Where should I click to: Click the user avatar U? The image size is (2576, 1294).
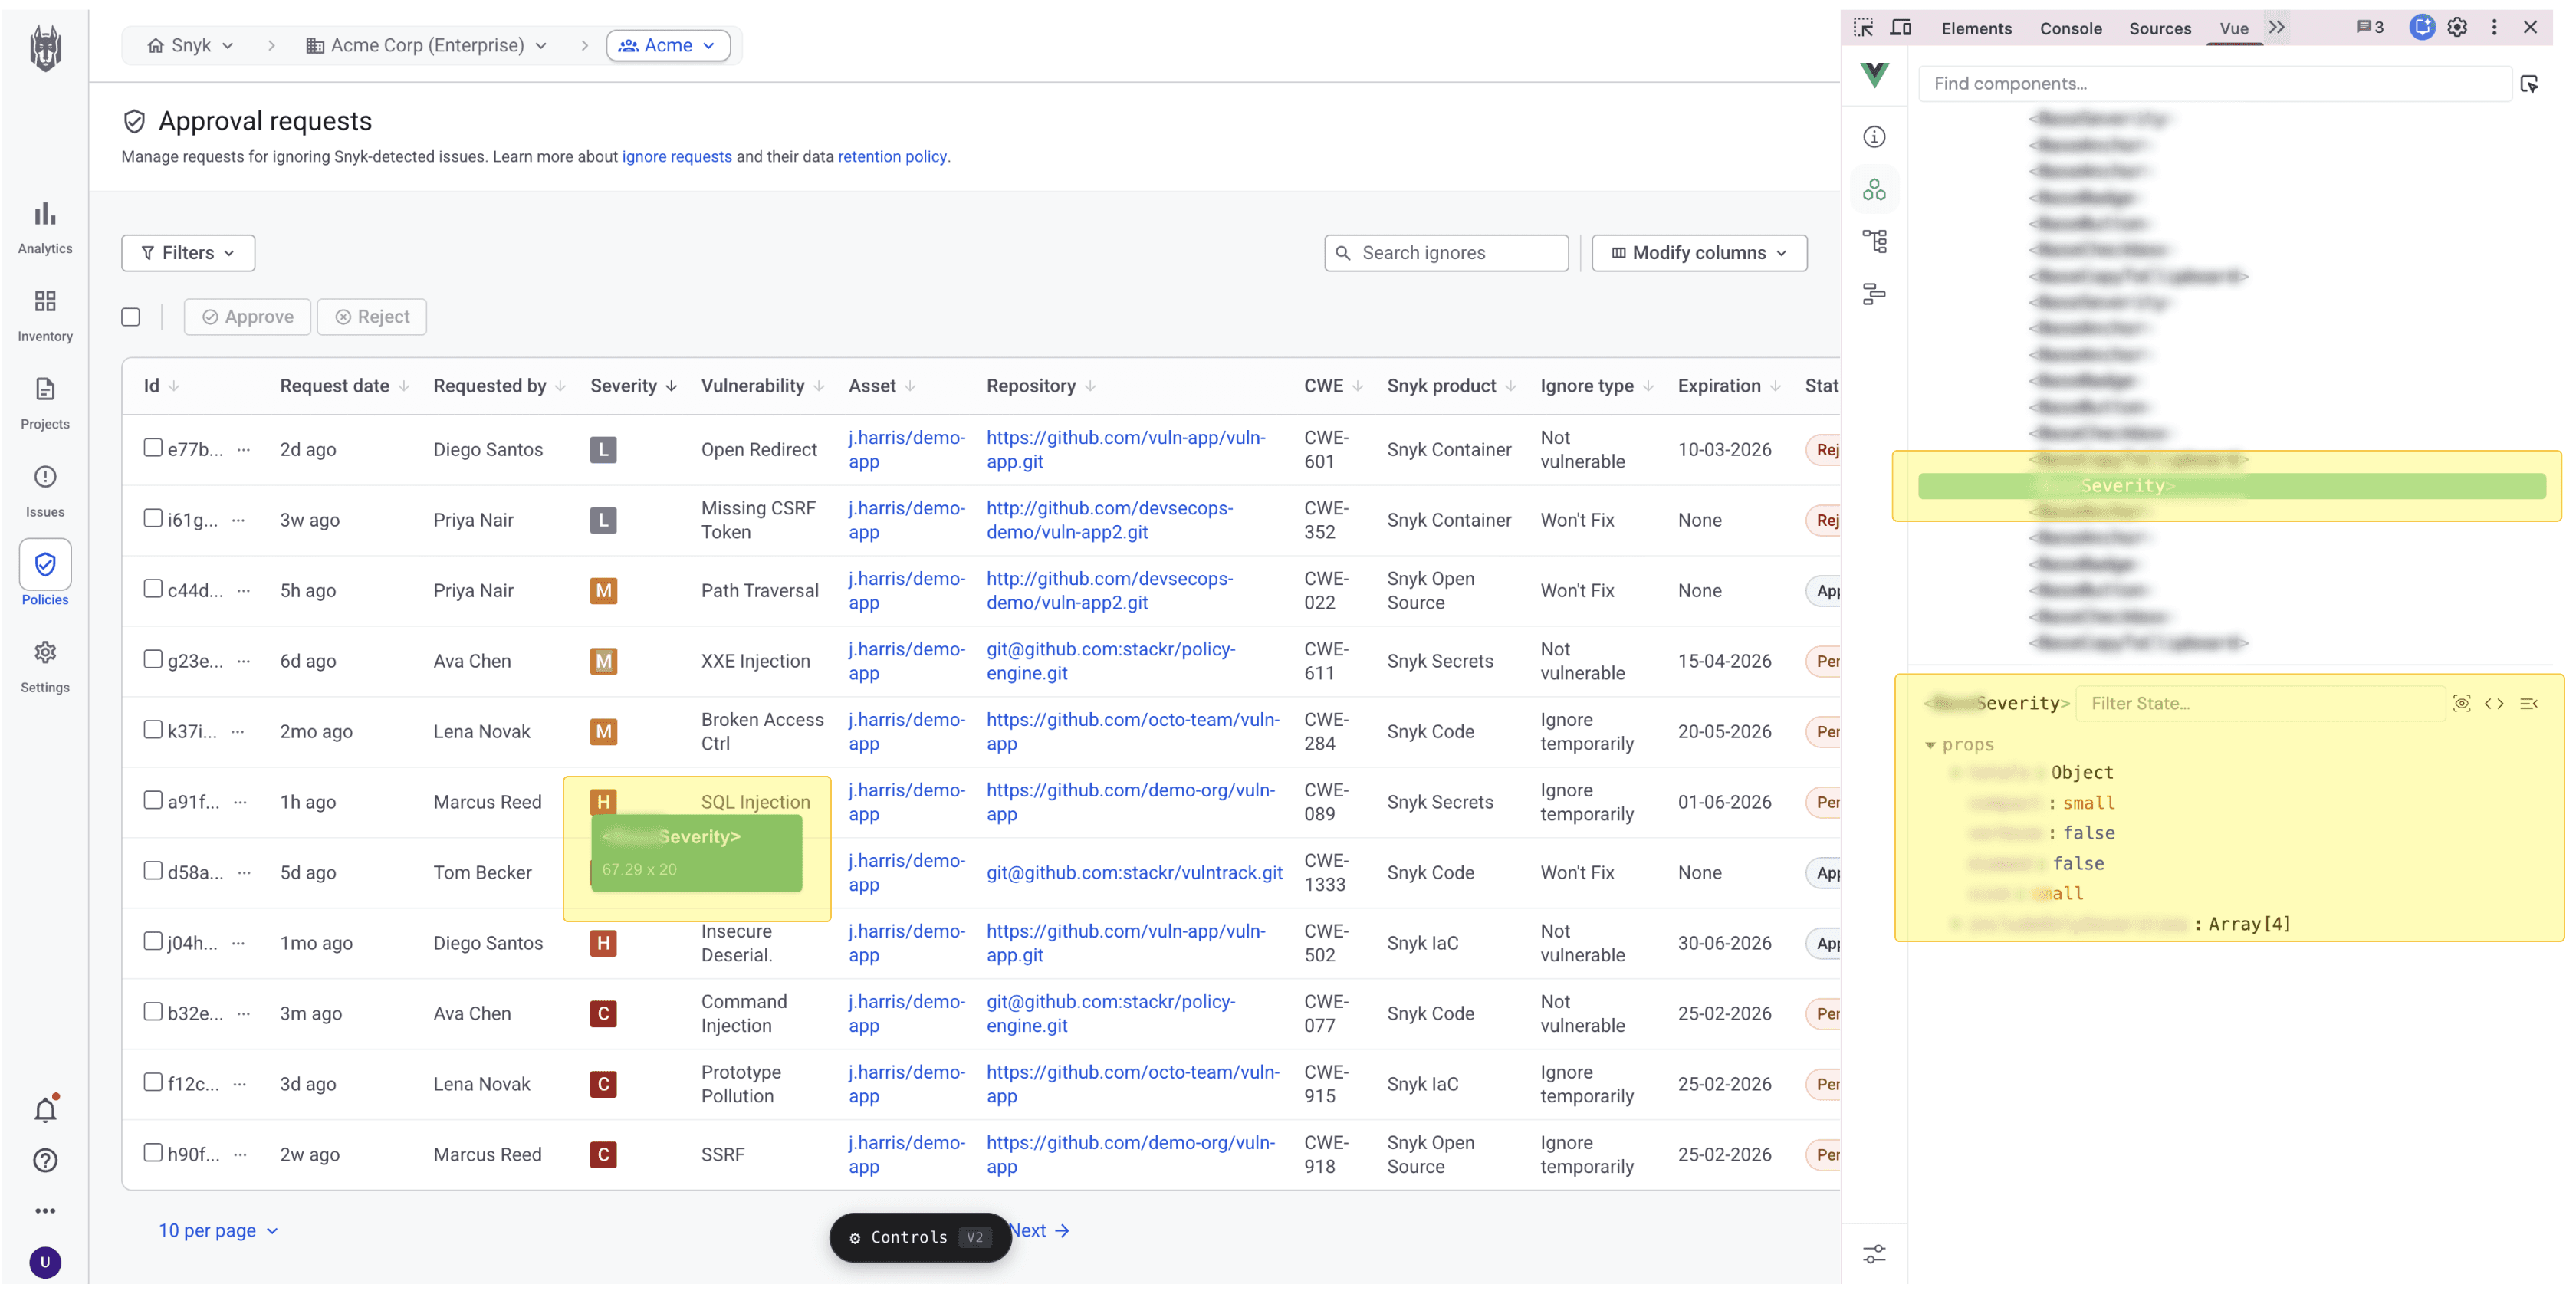pos(45,1263)
